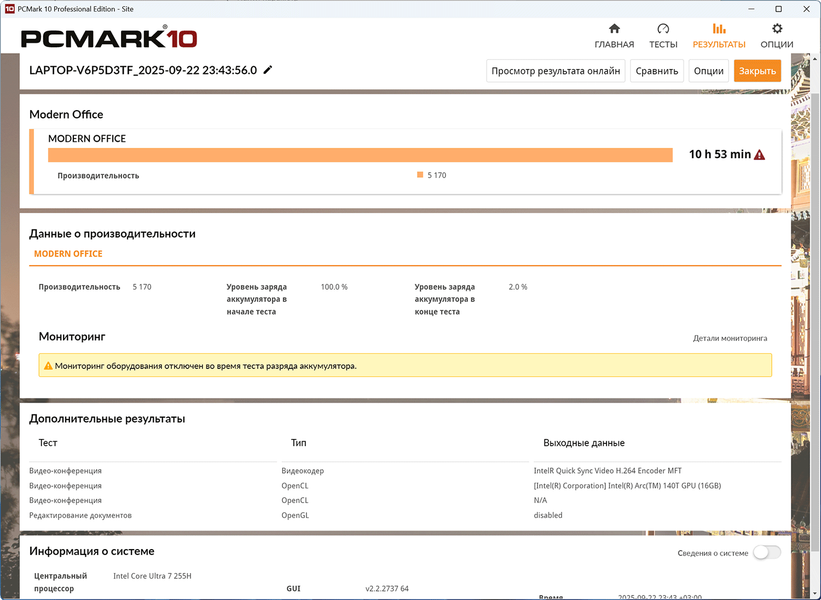Screen dimensions: 821x600
Task: Open the Опции button next to Сравнить
Action: coord(708,71)
